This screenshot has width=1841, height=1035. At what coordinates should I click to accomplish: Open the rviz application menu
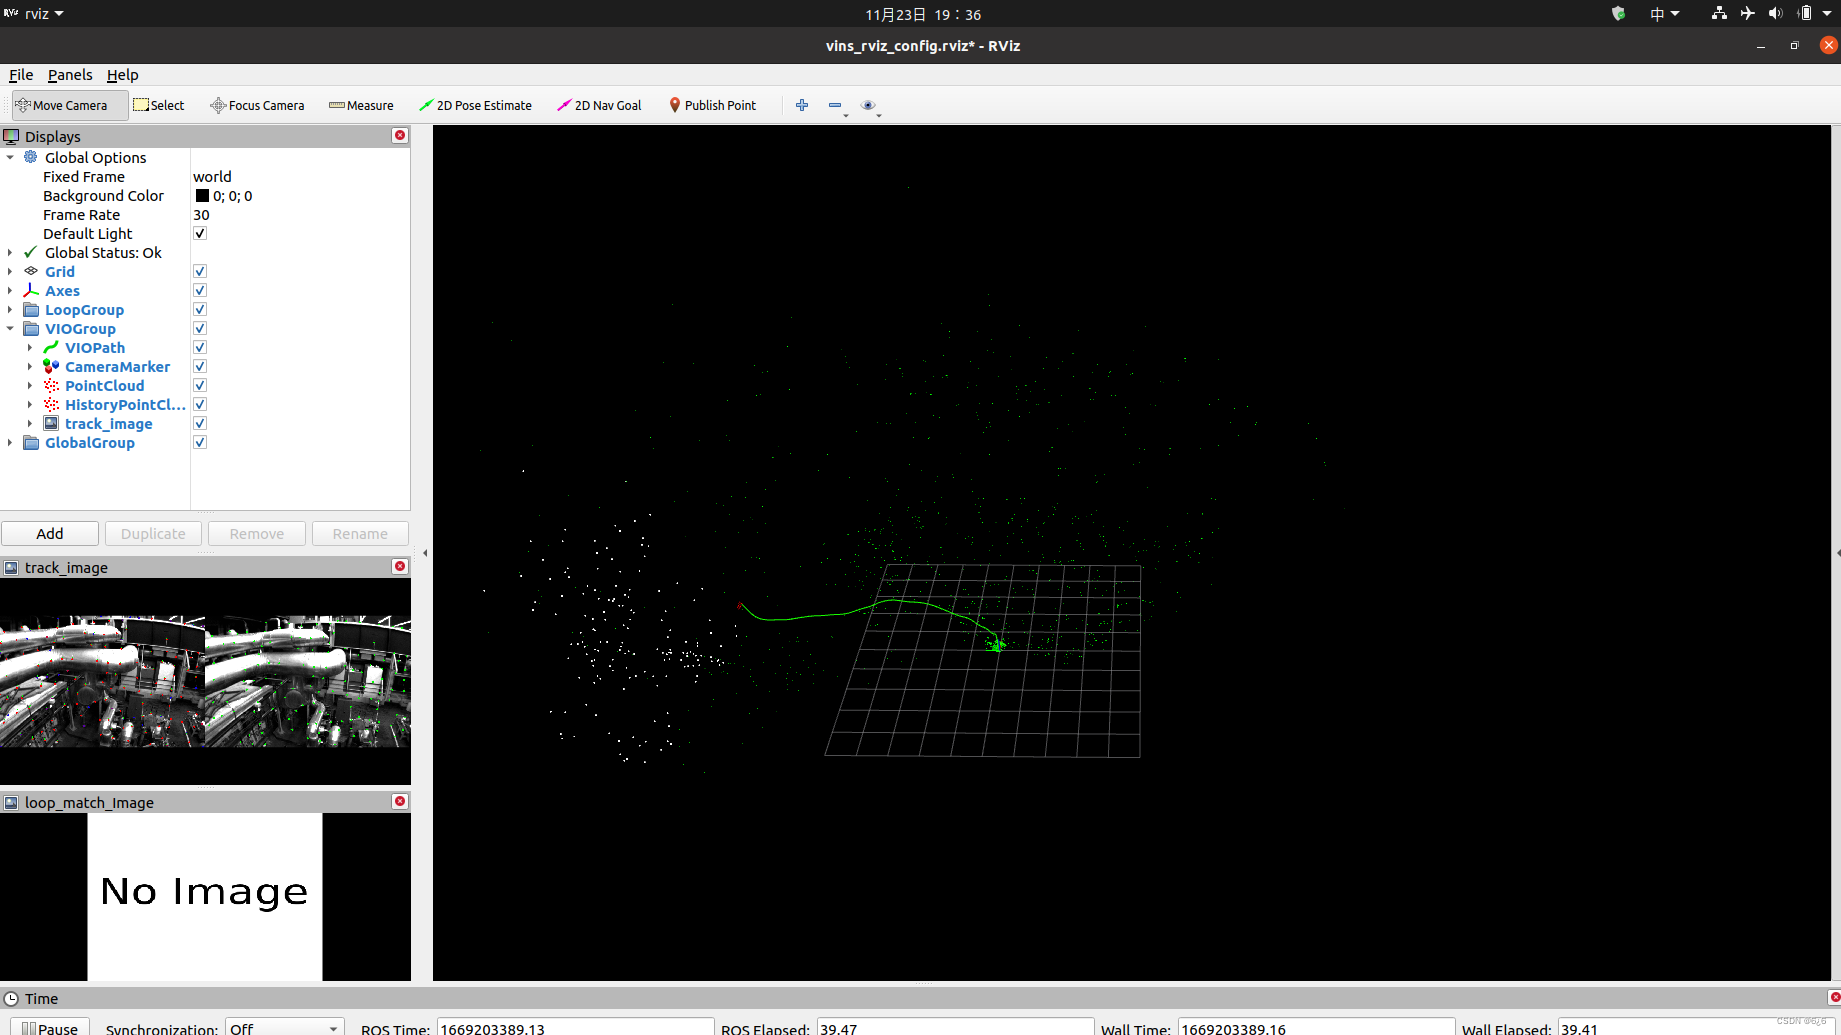click(35, 14)
